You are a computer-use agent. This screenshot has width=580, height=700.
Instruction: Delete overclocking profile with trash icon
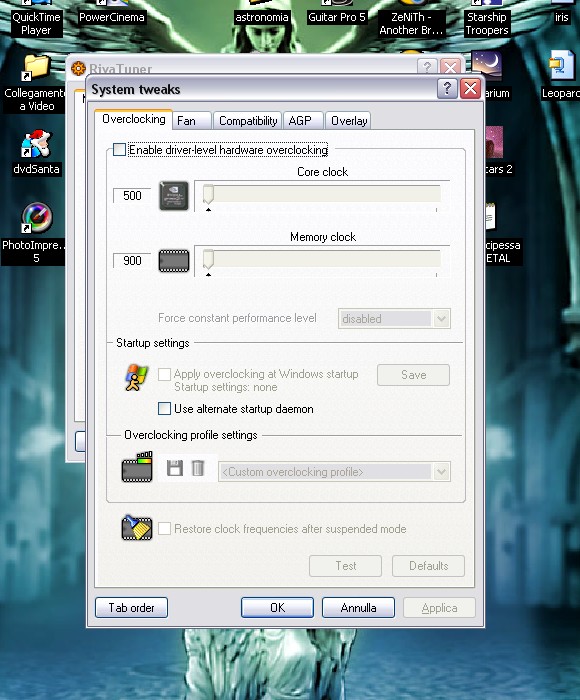tap(198, 468)
